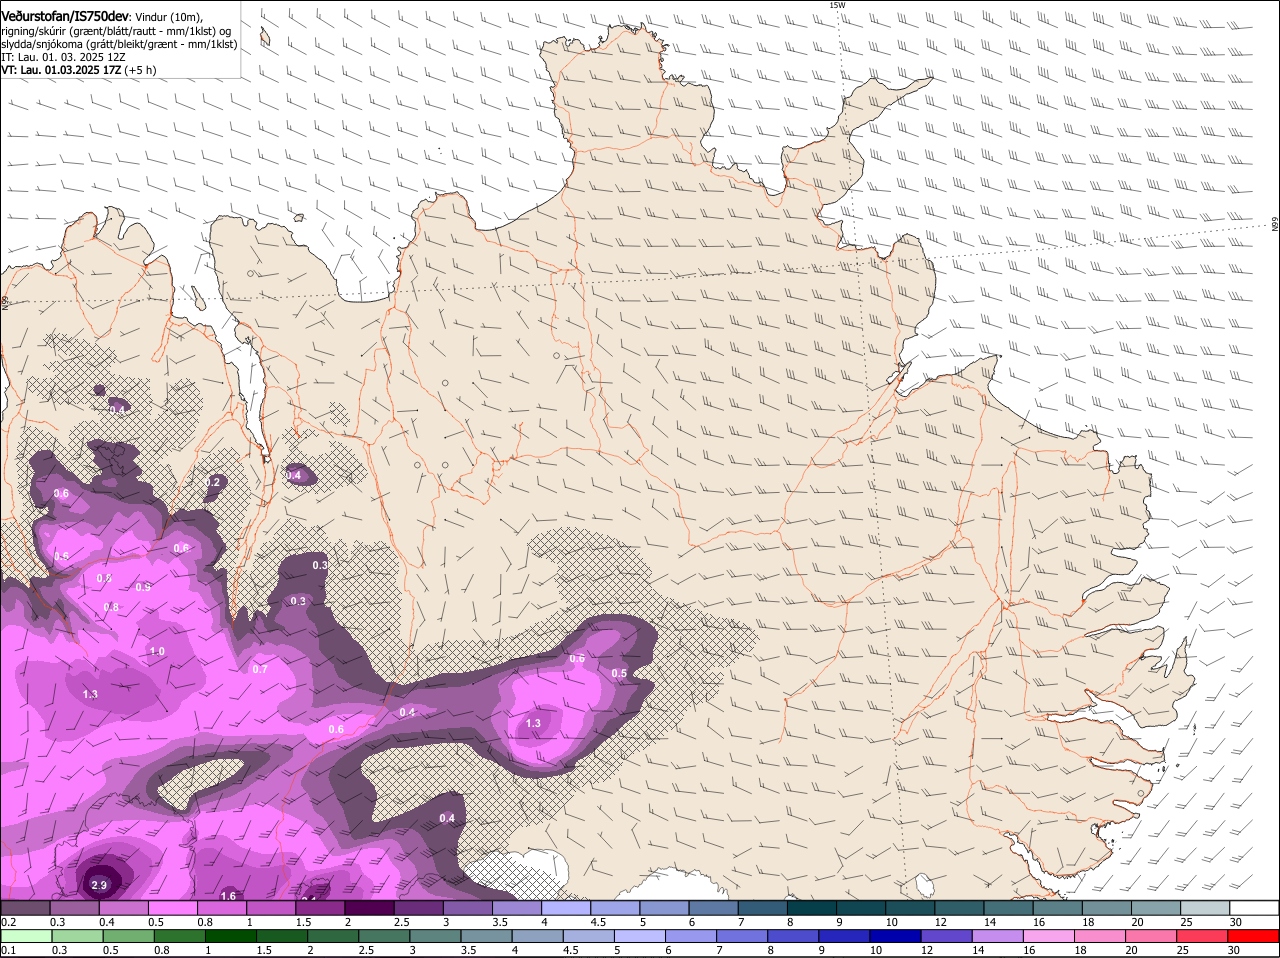This screenshot has height=958, width=1280.
Task: Click the 0.5 value beside the inland pink area
Action: click(619, 673)
